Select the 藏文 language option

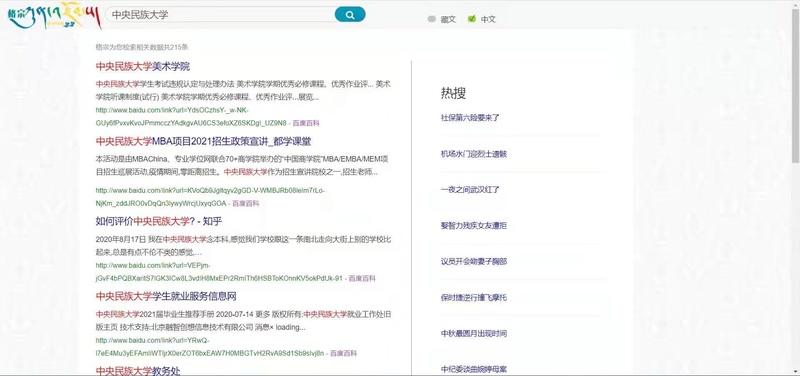442,19
